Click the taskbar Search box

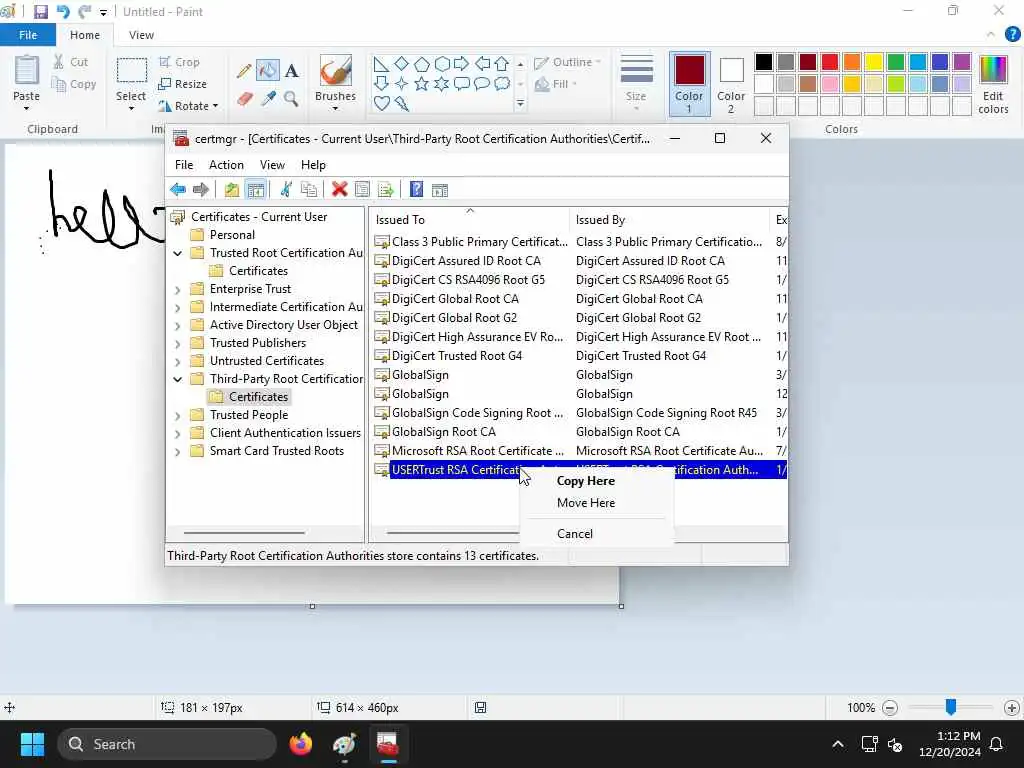pyautogui.click(x=167, y=744)
